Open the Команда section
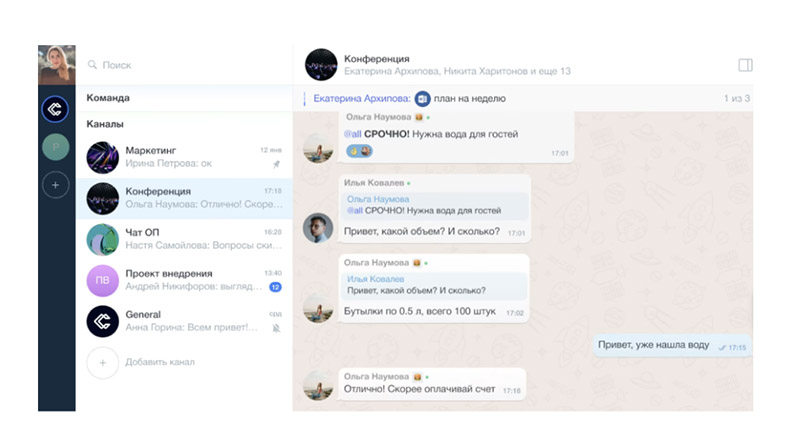The image size is (800, 437). [x=184, y=98]
